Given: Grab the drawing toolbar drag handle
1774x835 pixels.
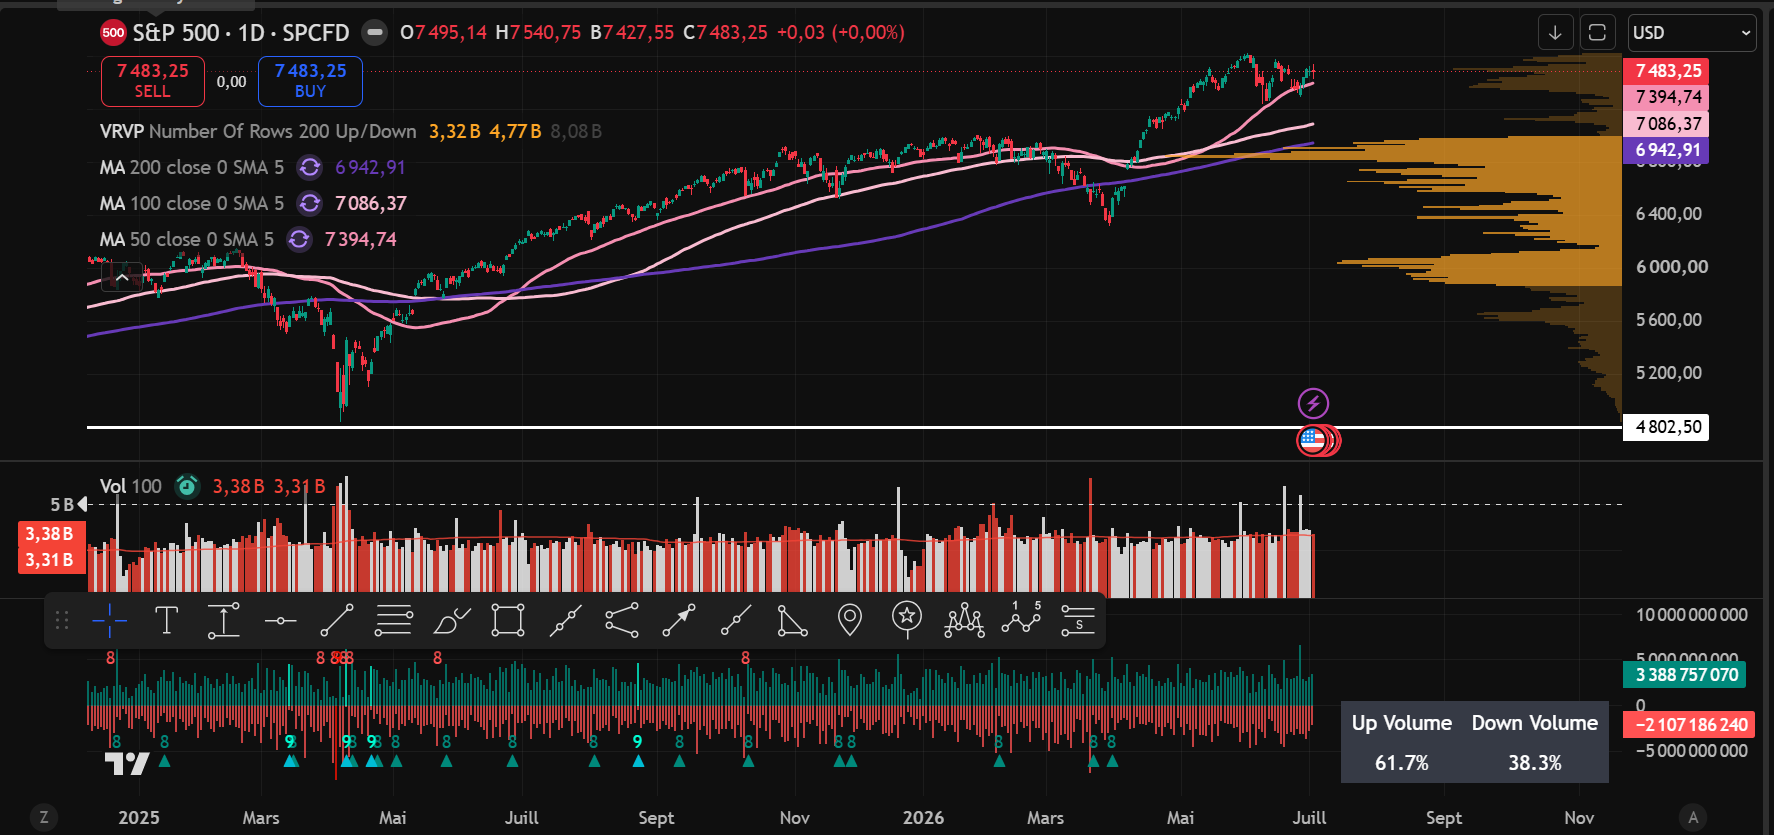Looking at the screenshot, I should (62, 621).
